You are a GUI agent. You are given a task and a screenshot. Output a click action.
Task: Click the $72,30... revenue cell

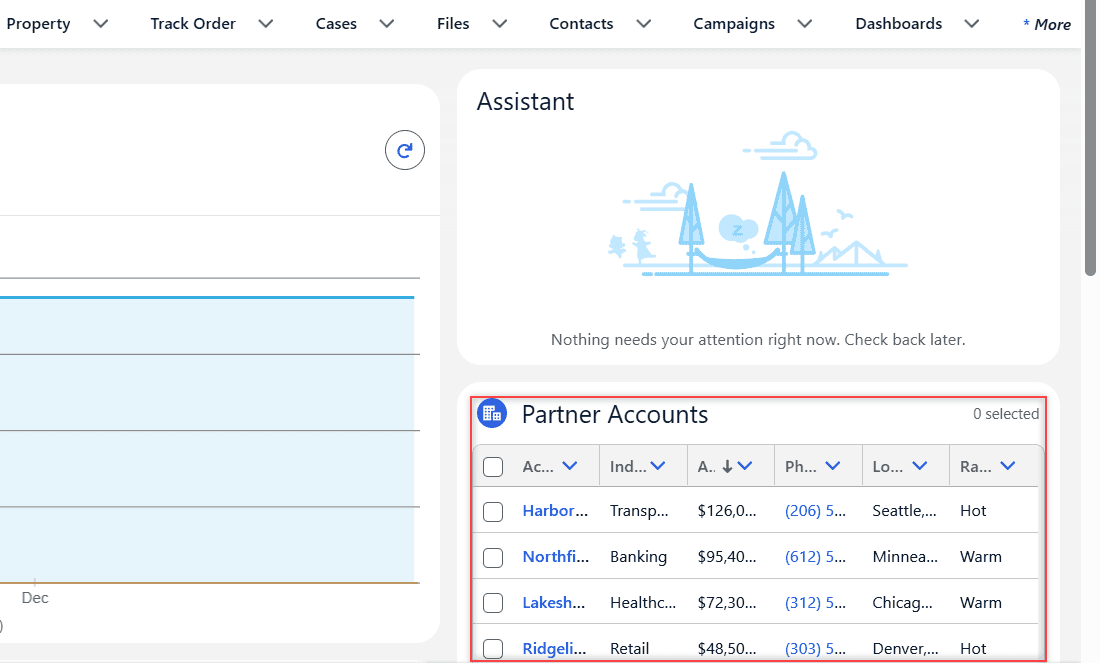point(727,602)
